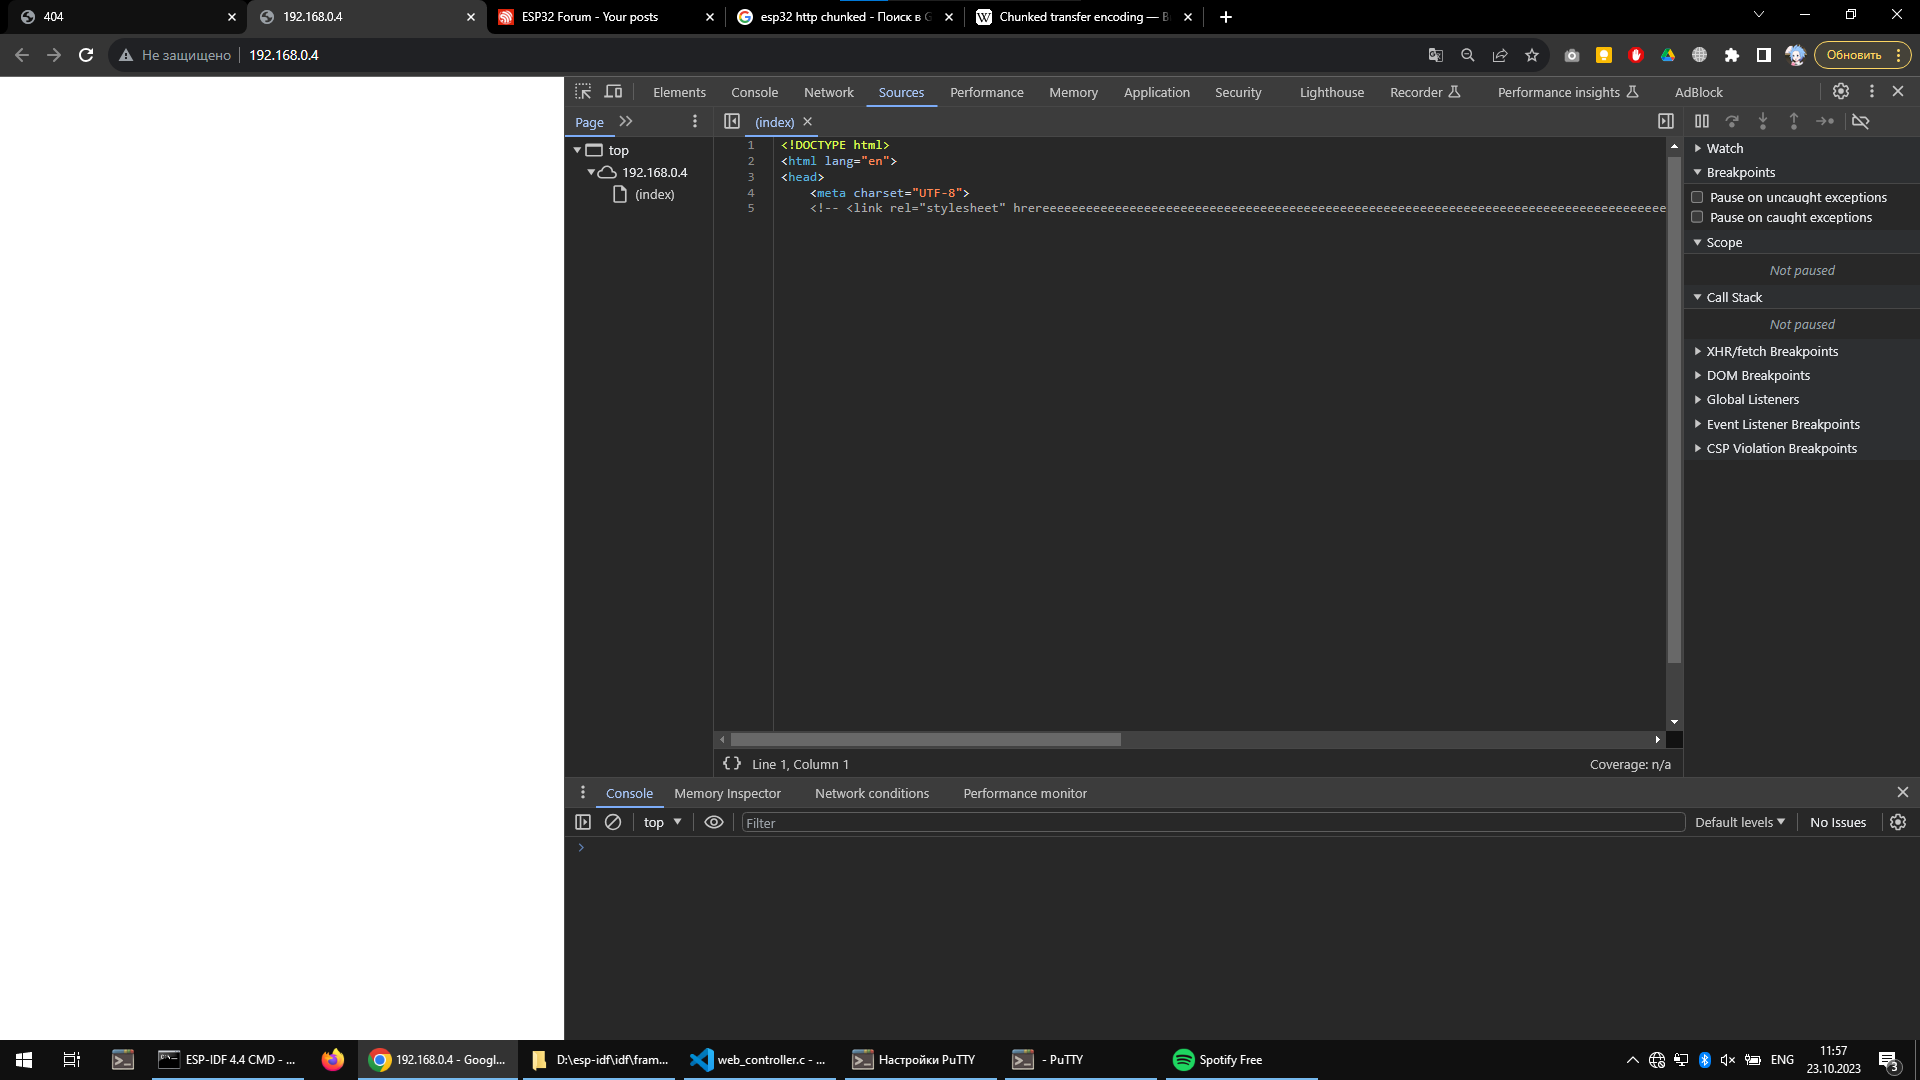Screen dimensions: 1920x1080
Task: Open the navigator pane options menu
Action: tap(695, 121)
